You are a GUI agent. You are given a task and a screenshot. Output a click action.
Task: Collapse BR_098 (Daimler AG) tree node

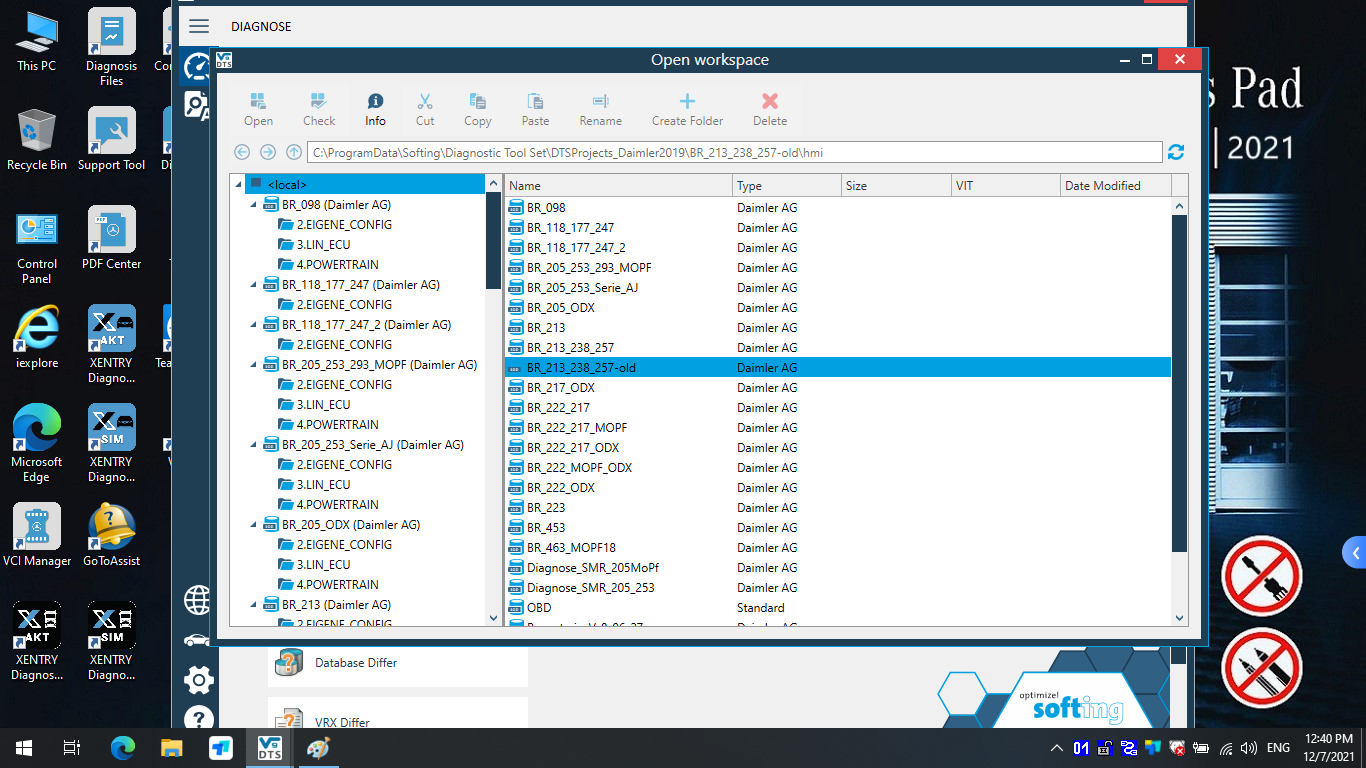pos(254,204)
